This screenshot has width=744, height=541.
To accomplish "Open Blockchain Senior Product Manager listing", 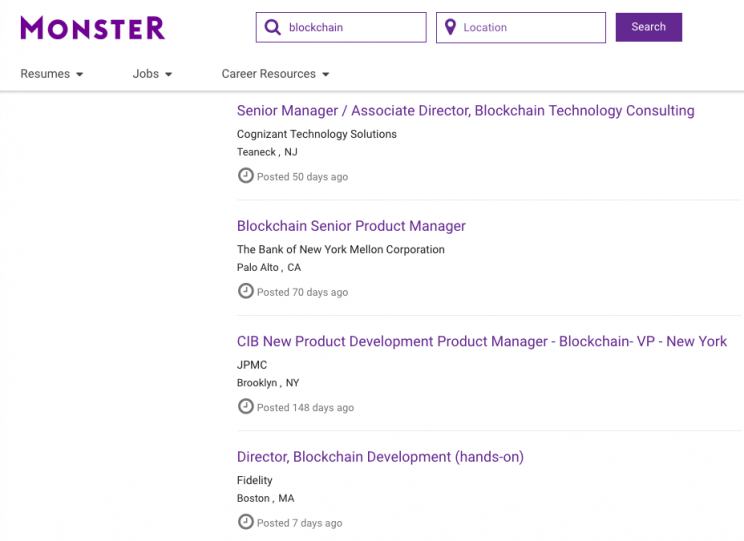I will pos(351,226).
